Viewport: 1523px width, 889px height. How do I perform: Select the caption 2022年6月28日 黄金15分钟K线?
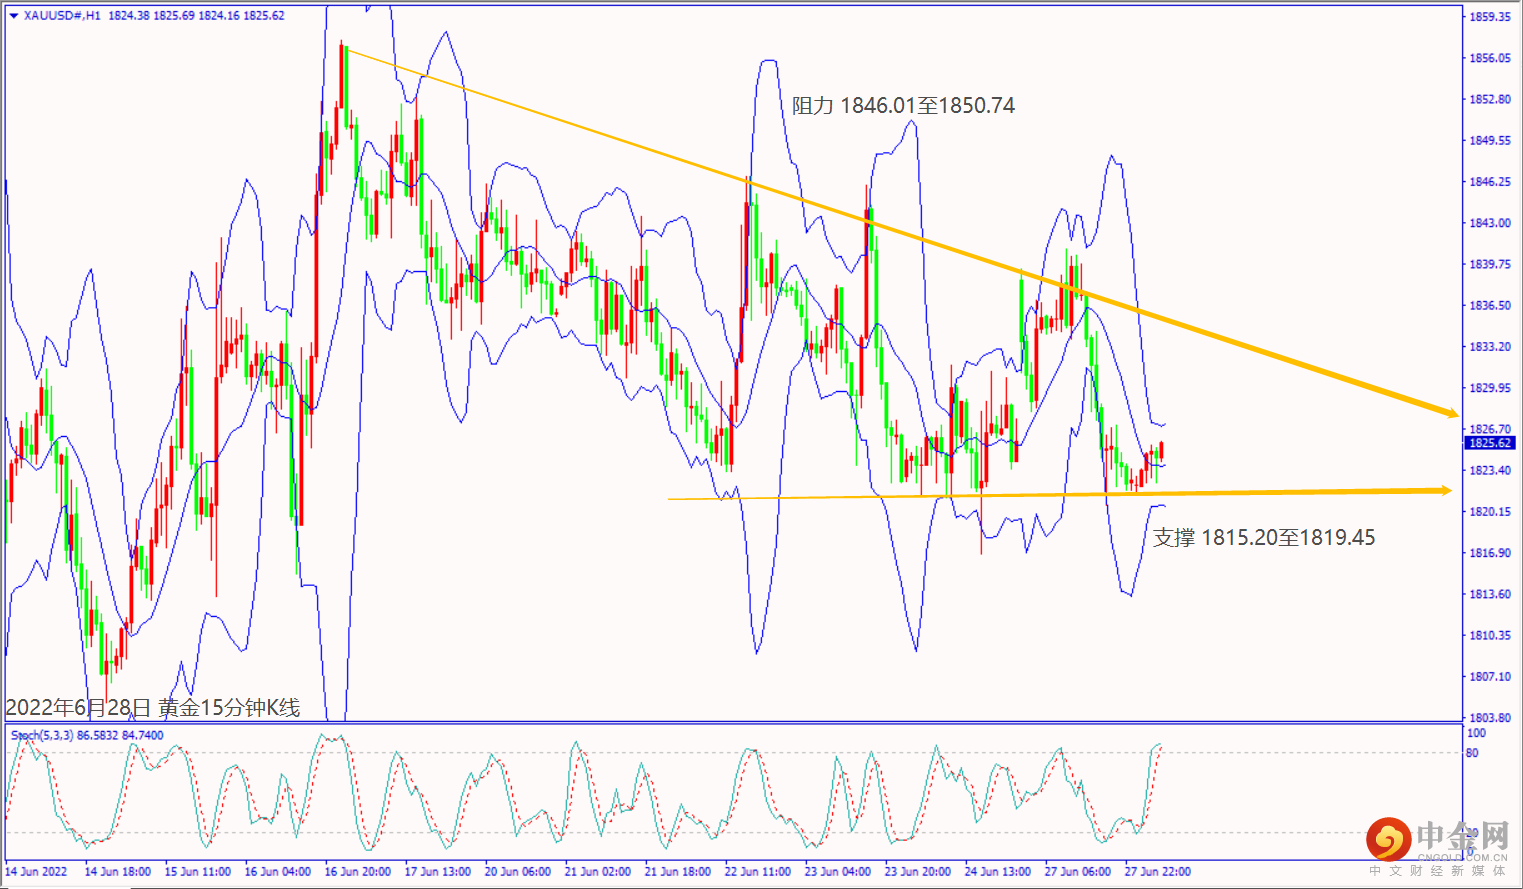pyautogui.click(x=152, y=708)
